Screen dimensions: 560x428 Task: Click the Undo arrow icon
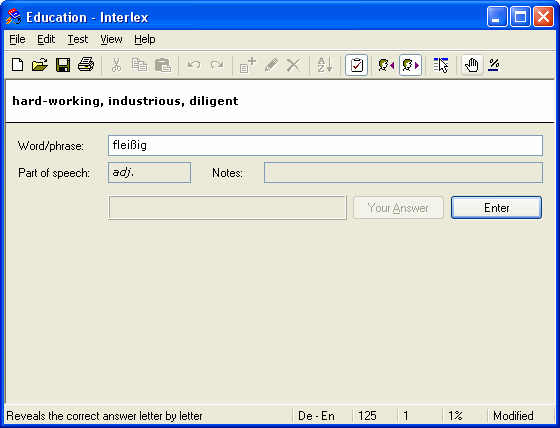[x=194, y=65]
